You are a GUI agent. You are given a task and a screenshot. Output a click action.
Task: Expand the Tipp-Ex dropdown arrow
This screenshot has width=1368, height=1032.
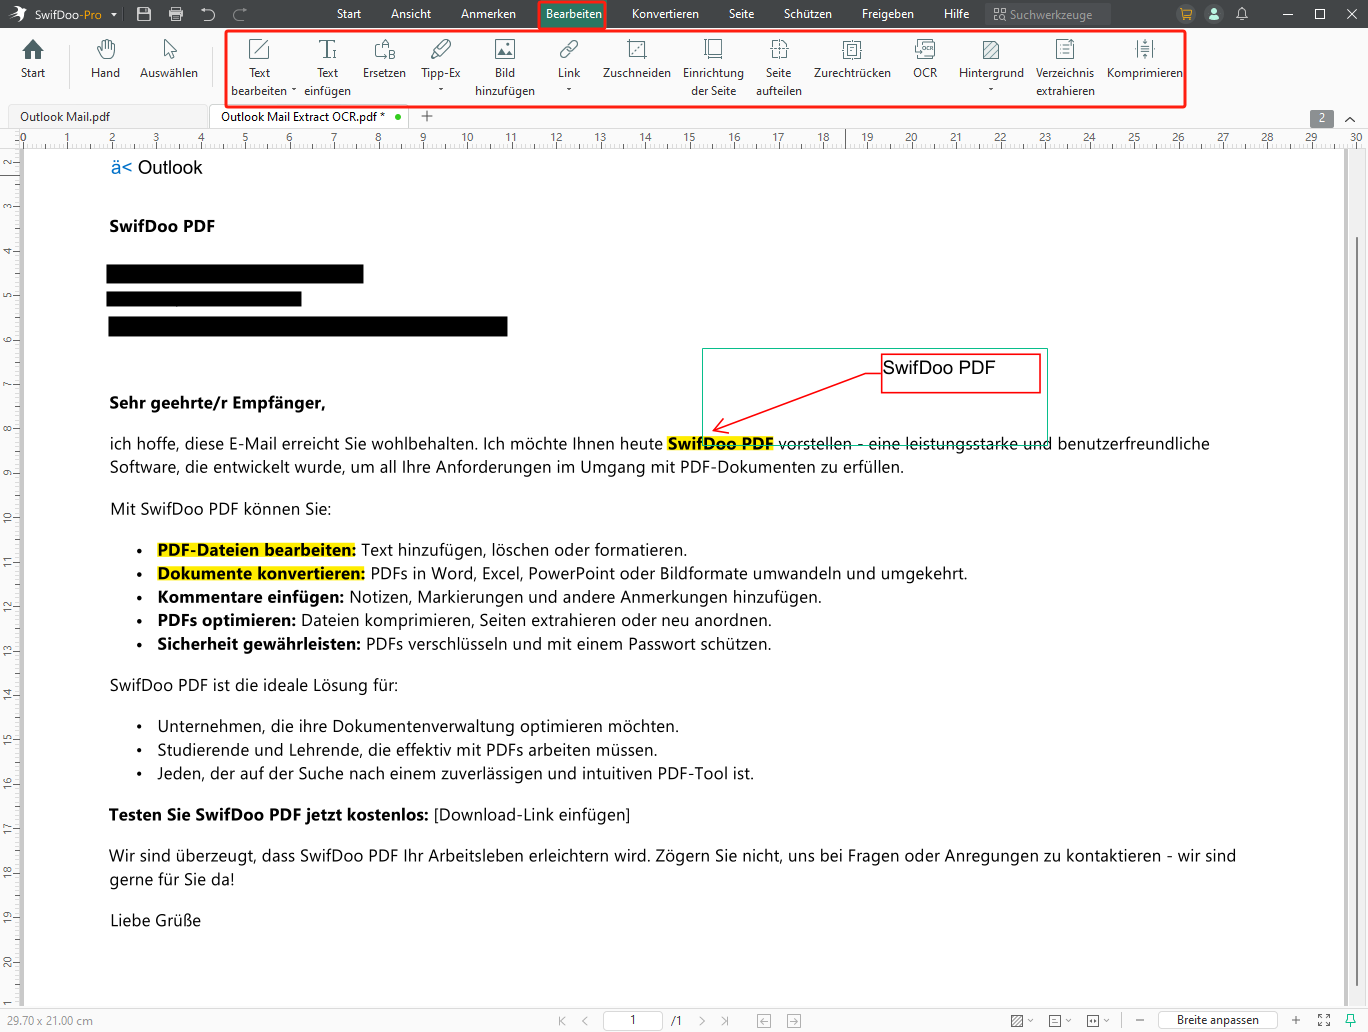click(x=441, y=90)
